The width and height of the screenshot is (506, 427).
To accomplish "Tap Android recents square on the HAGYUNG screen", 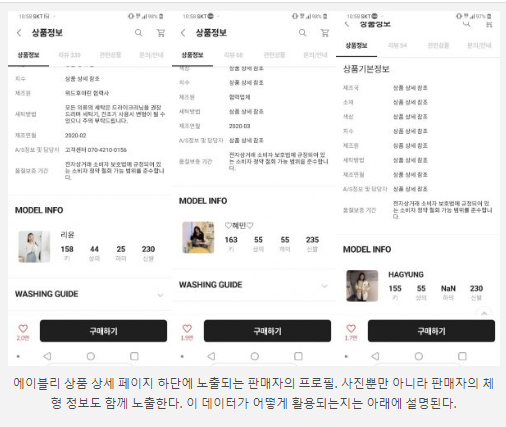I will (462, 356).
